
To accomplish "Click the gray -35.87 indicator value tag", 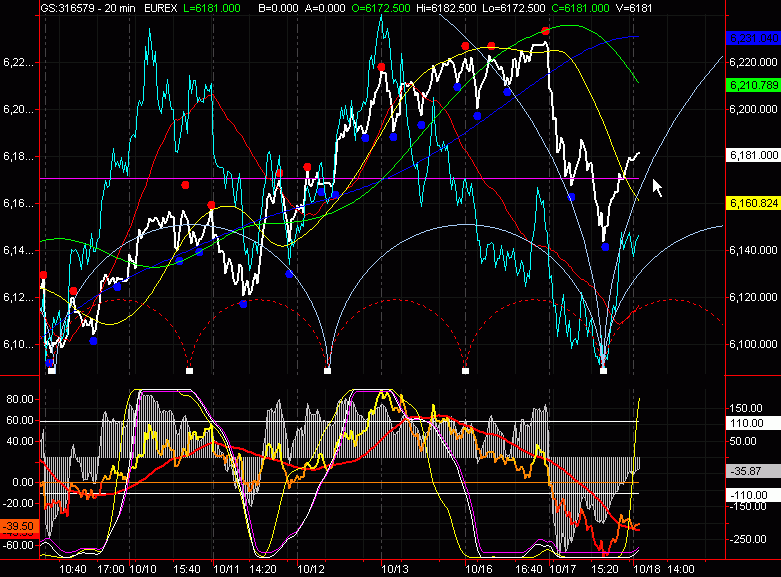I will [x=753, y=471].
